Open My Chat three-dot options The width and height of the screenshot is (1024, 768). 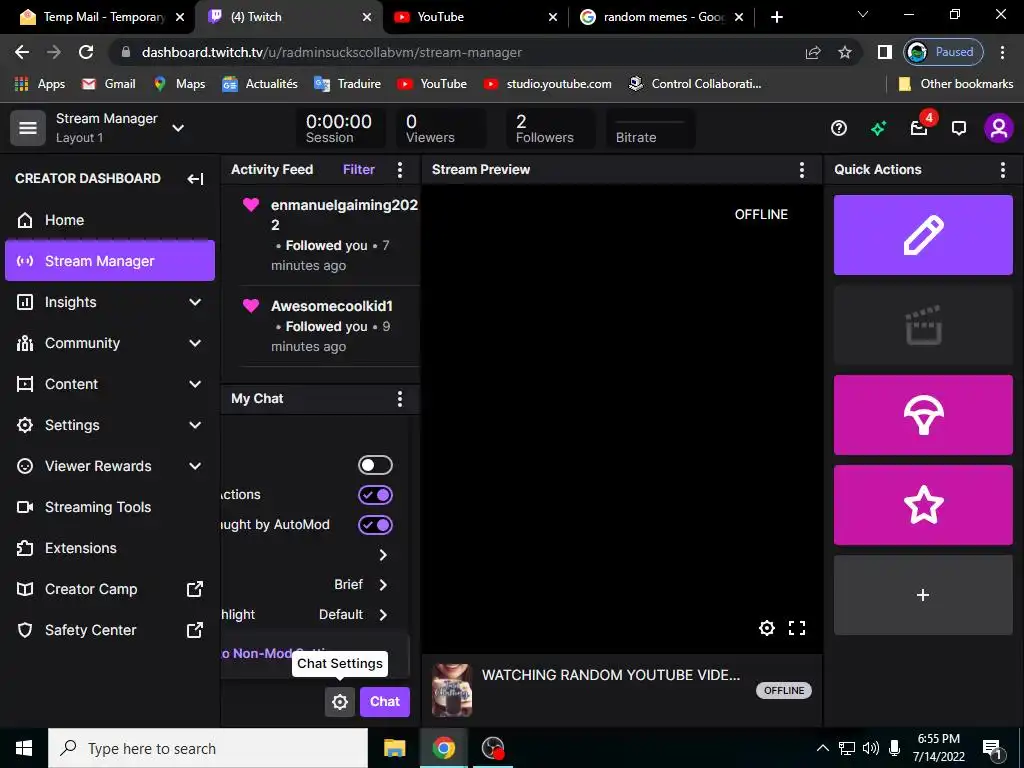[400, 399]
